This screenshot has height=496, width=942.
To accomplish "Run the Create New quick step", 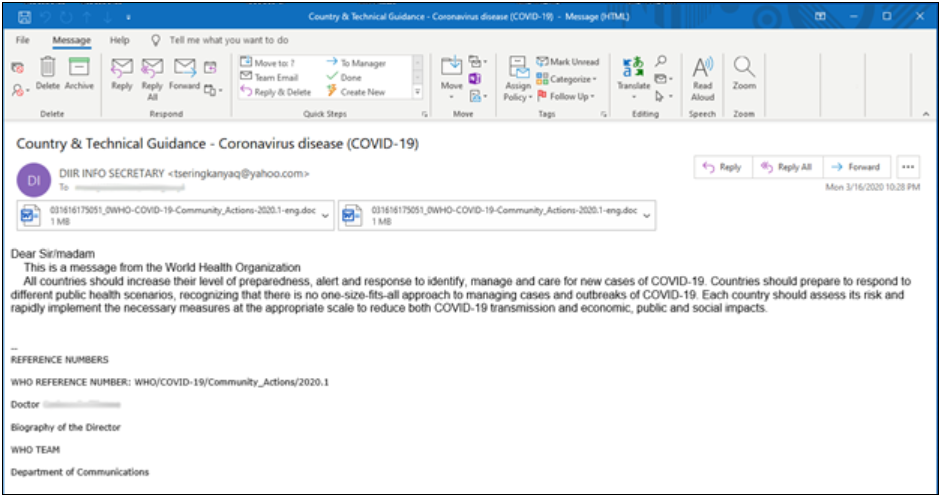I will 356,92.
